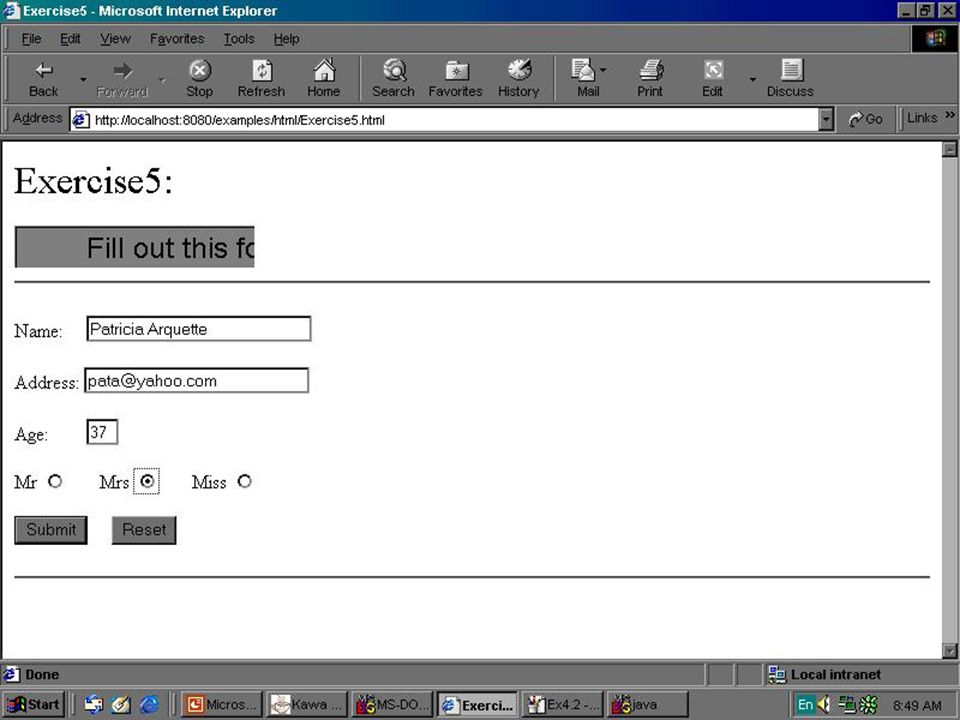This screenshot has width=960, height=720.
Task: Click the Windows logo throbber icon
Action: [x=934, y=39]
